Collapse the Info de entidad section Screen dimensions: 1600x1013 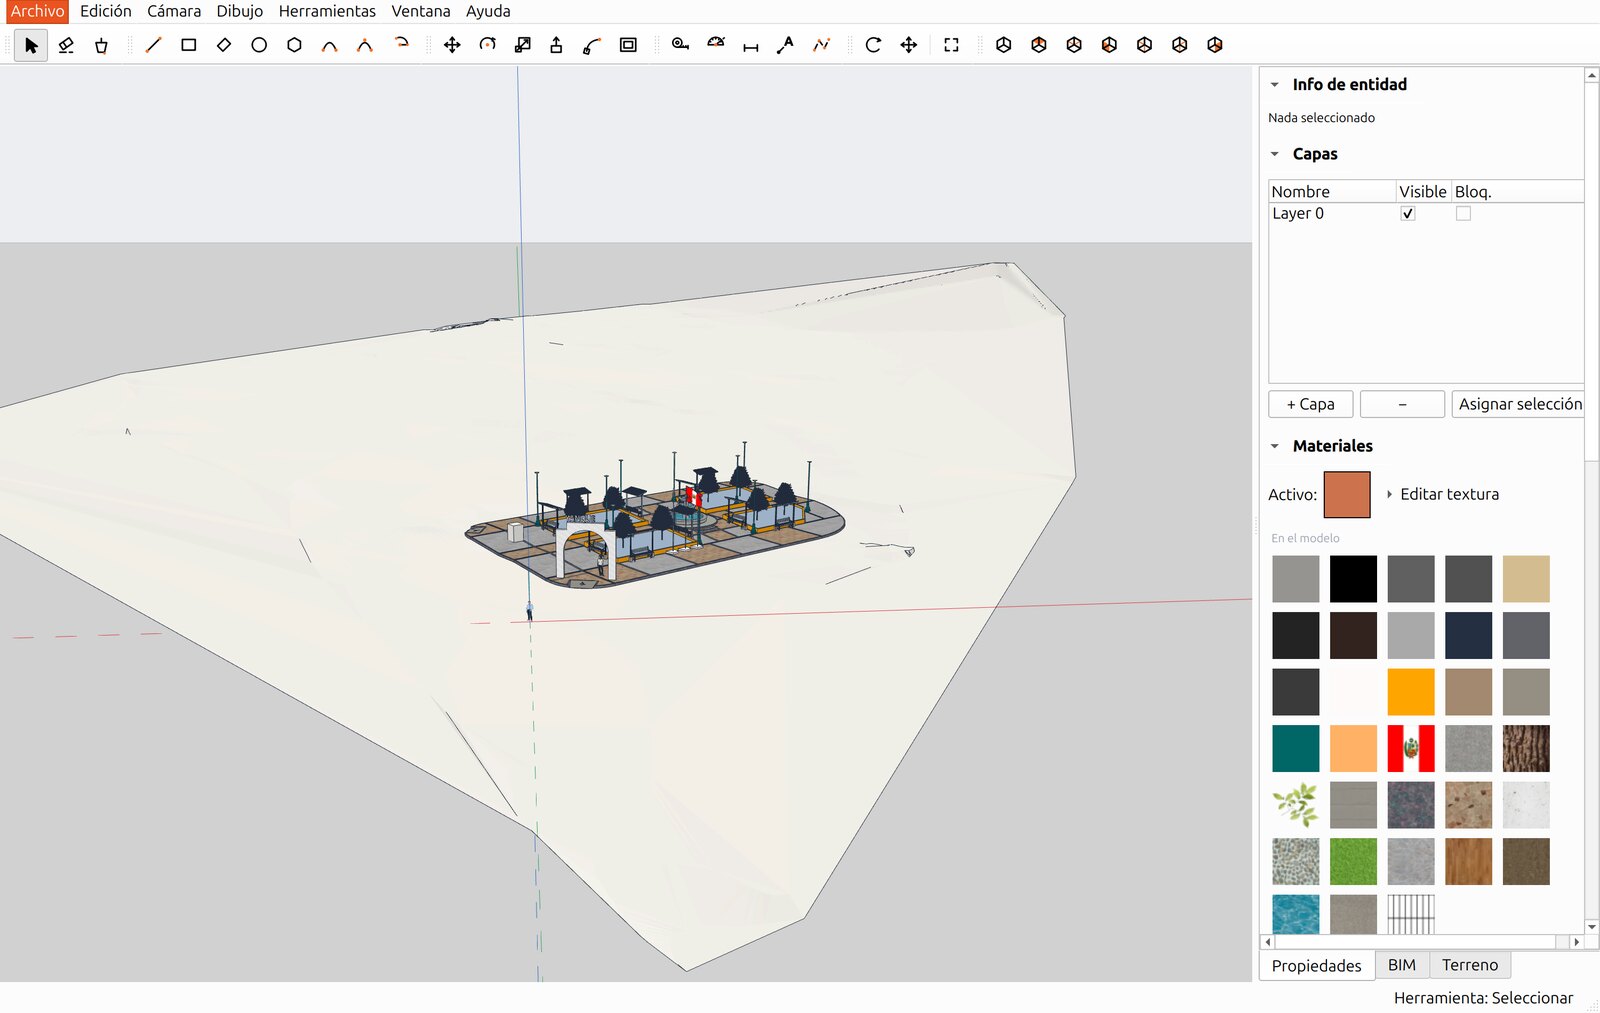click(1275, 85)
